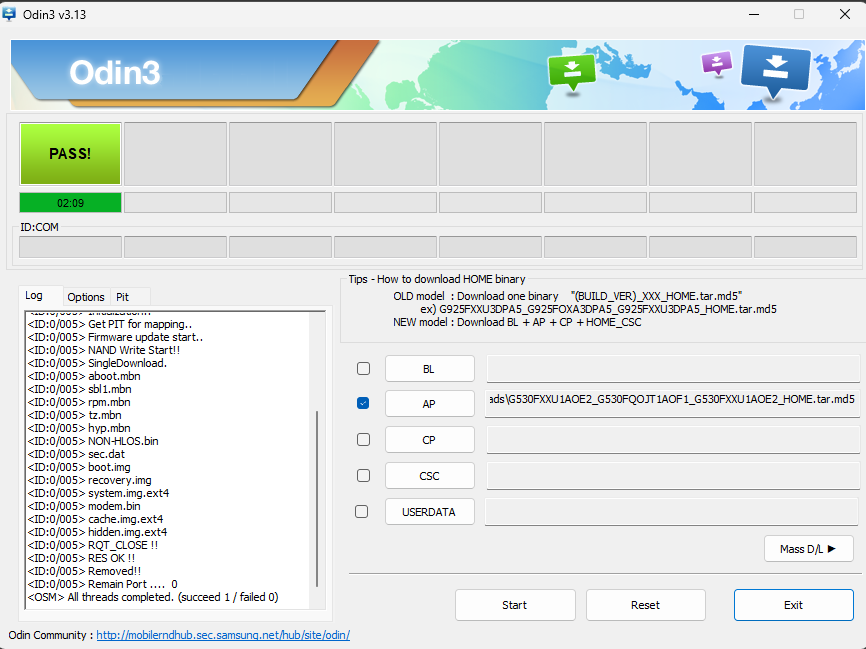
Task: Click the AP file button
Action: 430,404
